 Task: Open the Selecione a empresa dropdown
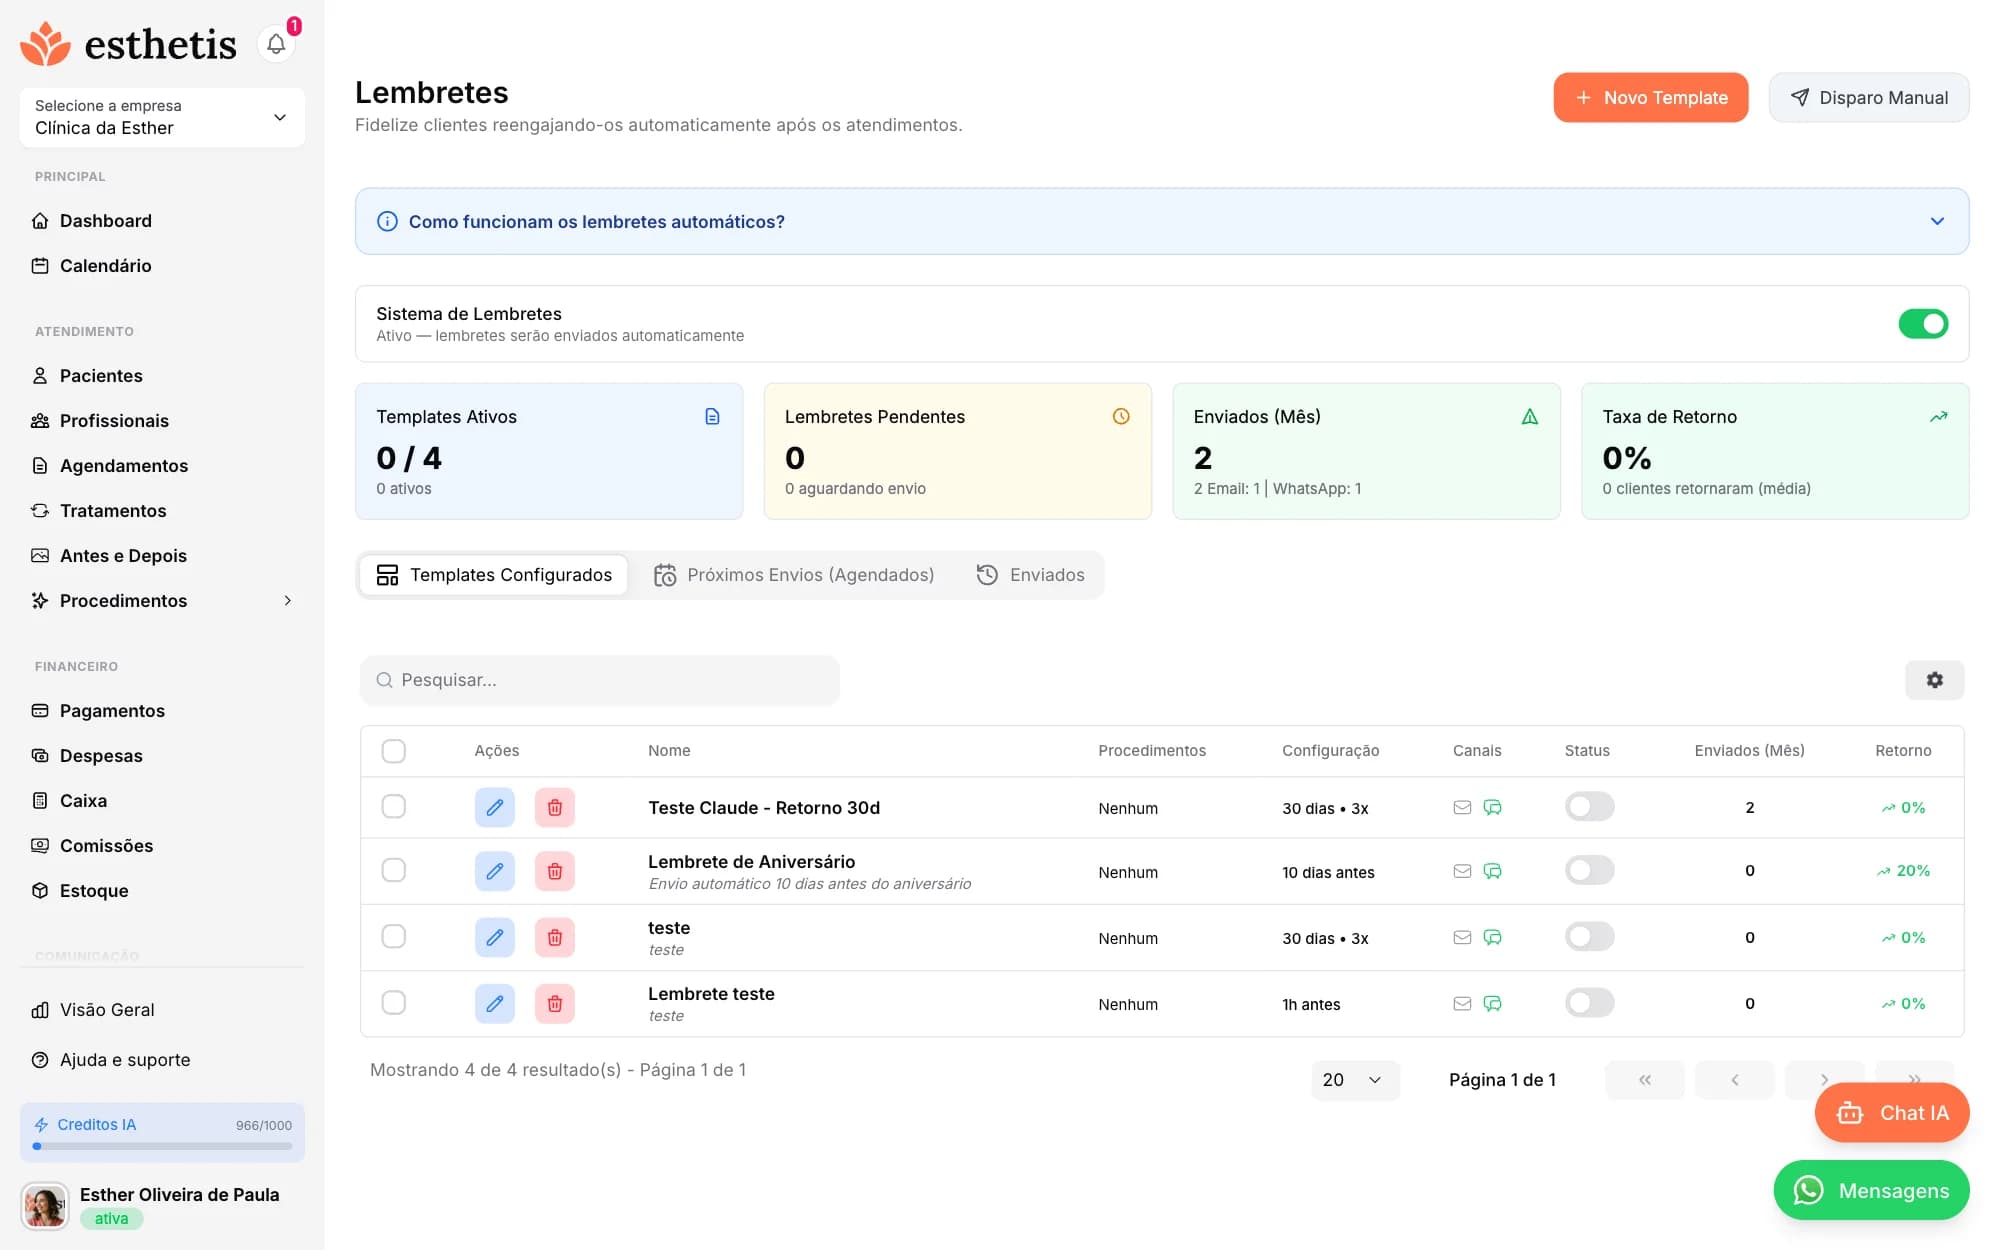(162, 117)
